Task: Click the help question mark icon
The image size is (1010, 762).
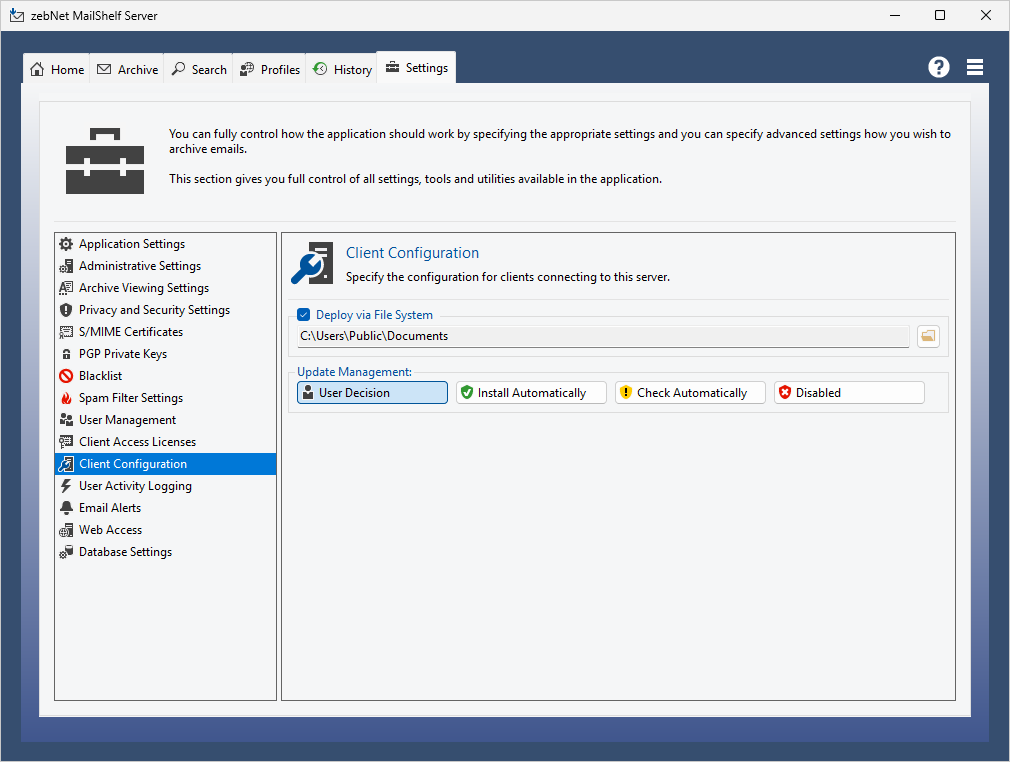Action: click(x=938, y=67)
